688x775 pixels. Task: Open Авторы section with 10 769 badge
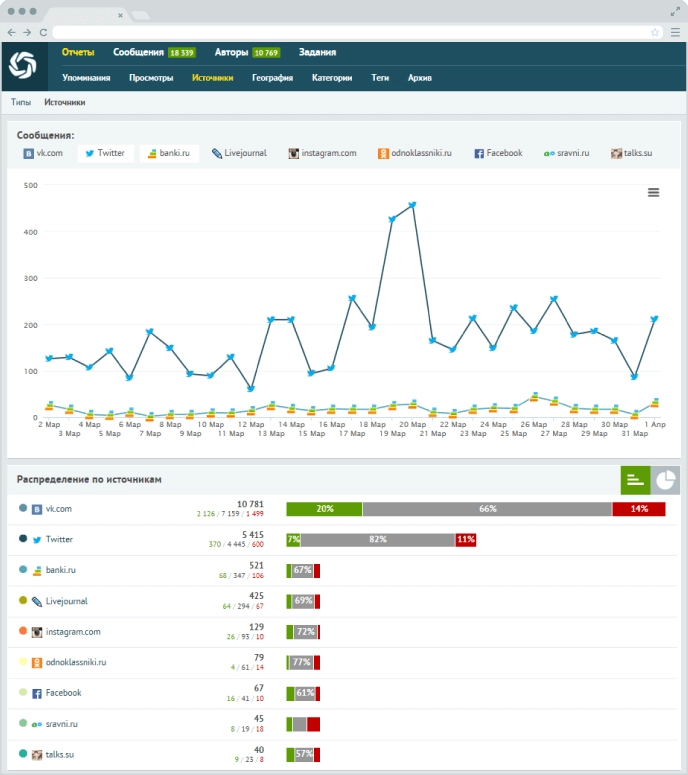247,52
